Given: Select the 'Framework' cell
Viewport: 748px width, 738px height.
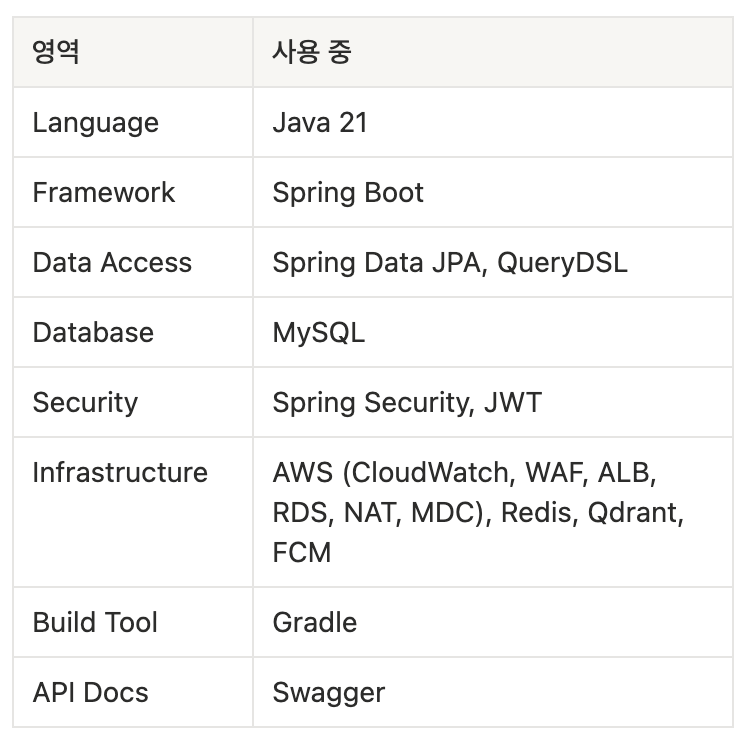Looking at the screenshot, I should click(x=133, y=192).
